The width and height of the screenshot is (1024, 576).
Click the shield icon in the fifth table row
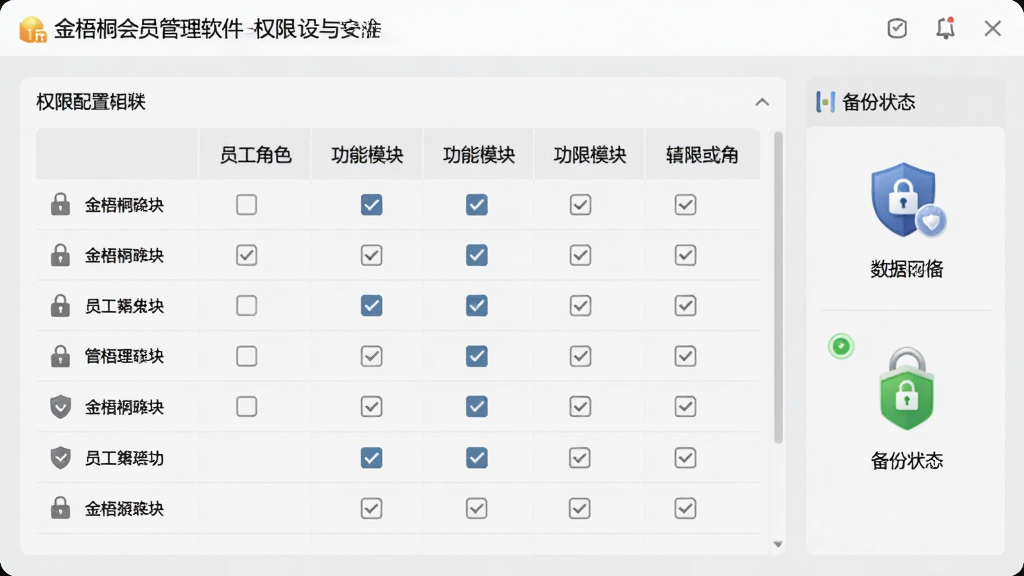pyautogui.click(x=60, y=406)
